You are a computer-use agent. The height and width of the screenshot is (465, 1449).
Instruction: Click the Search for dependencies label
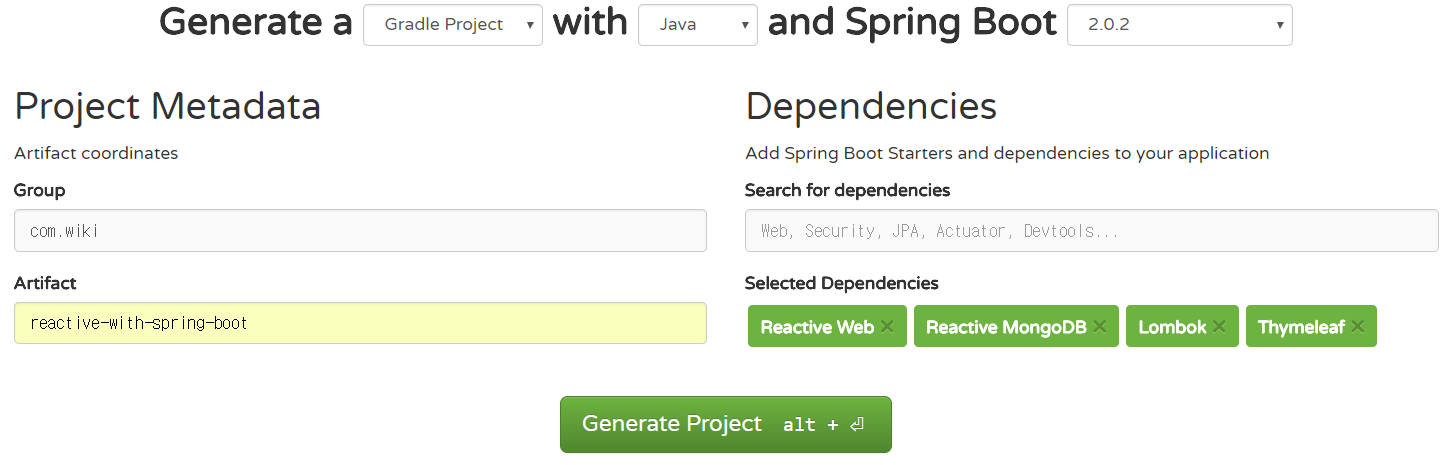tap(848, 190)
